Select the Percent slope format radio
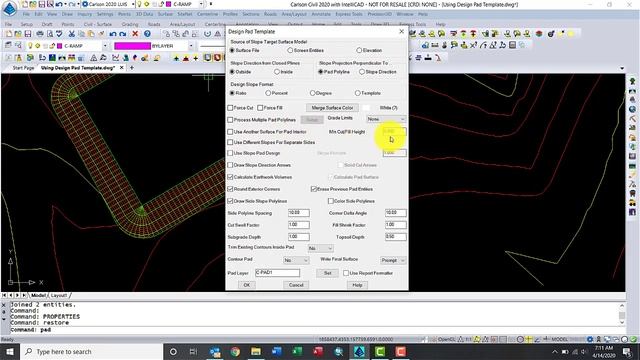640x360 pixels. click(268, 93)
